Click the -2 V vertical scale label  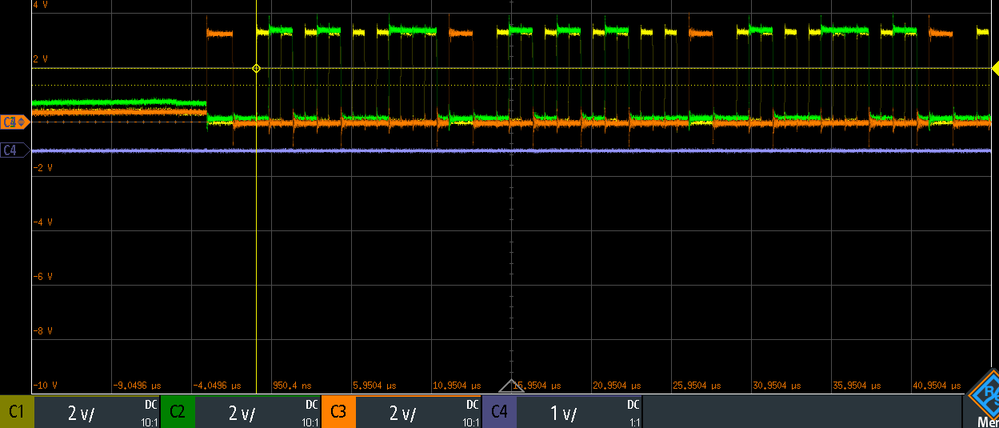(42, 168)
